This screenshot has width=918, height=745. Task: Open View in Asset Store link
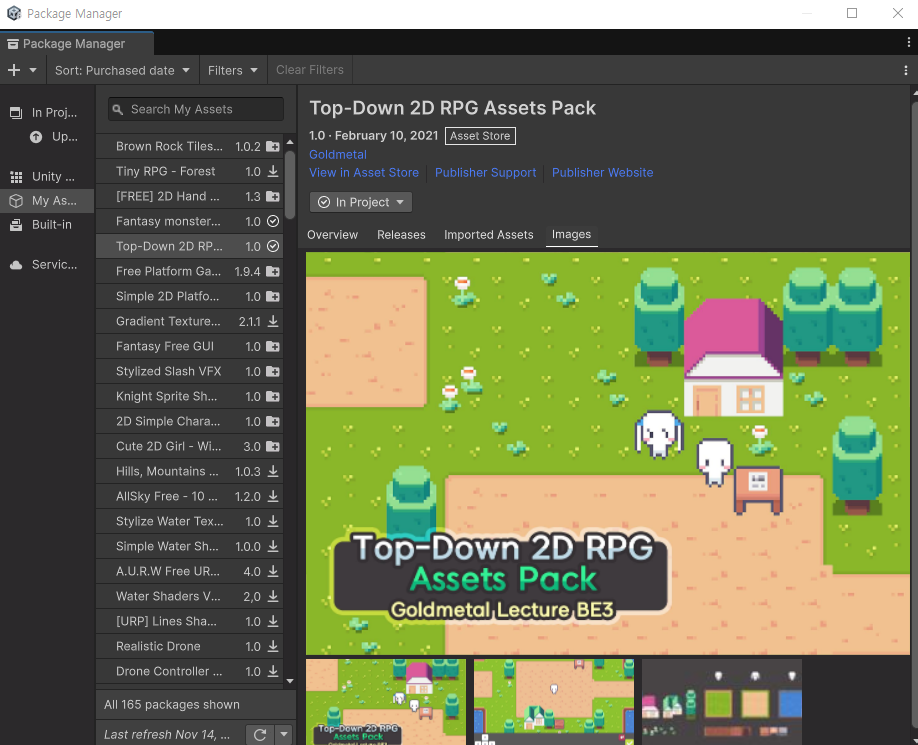364,173
